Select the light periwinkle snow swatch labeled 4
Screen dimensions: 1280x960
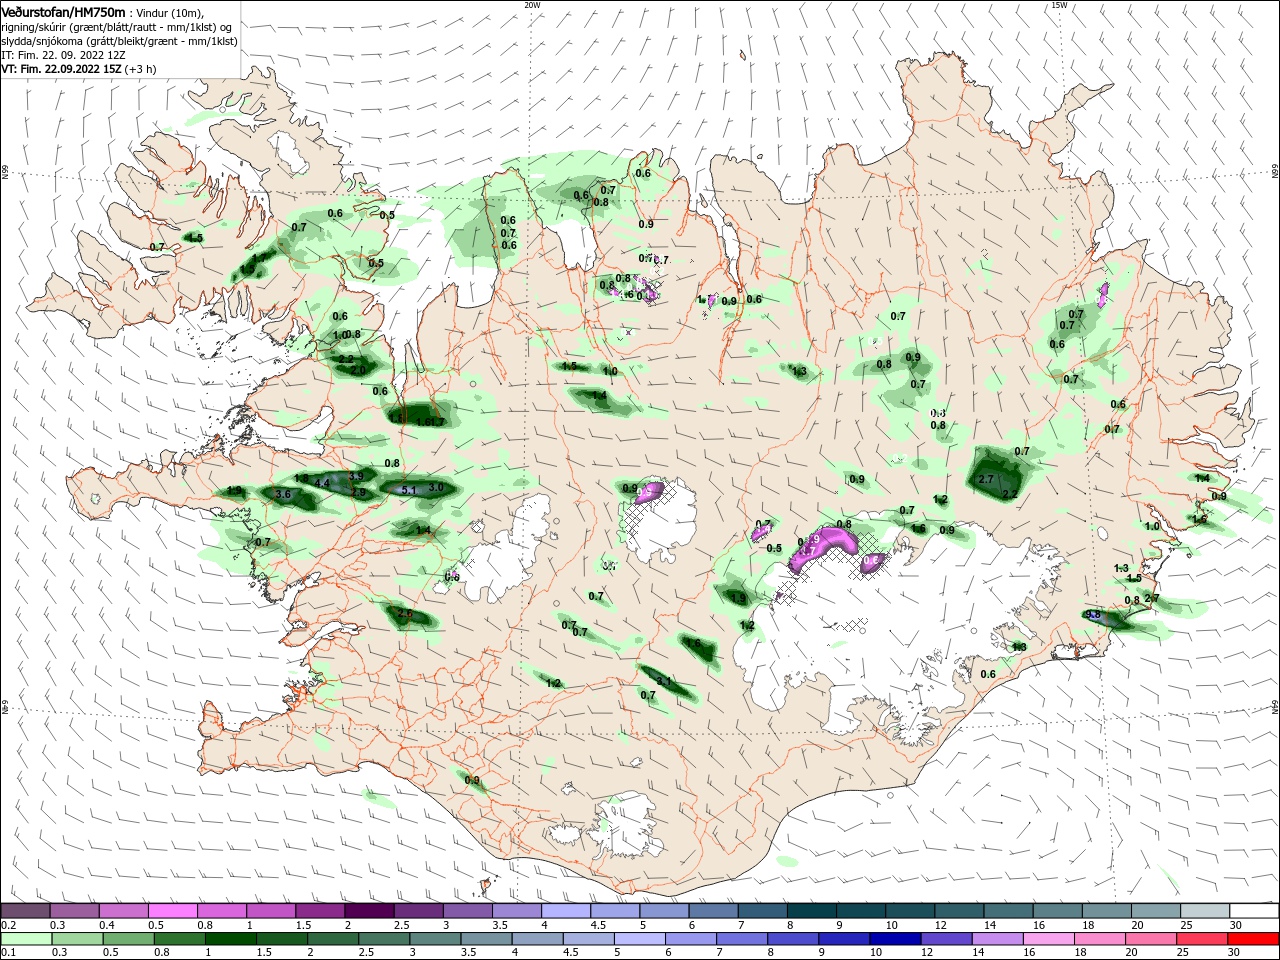(x=564, y=911)
